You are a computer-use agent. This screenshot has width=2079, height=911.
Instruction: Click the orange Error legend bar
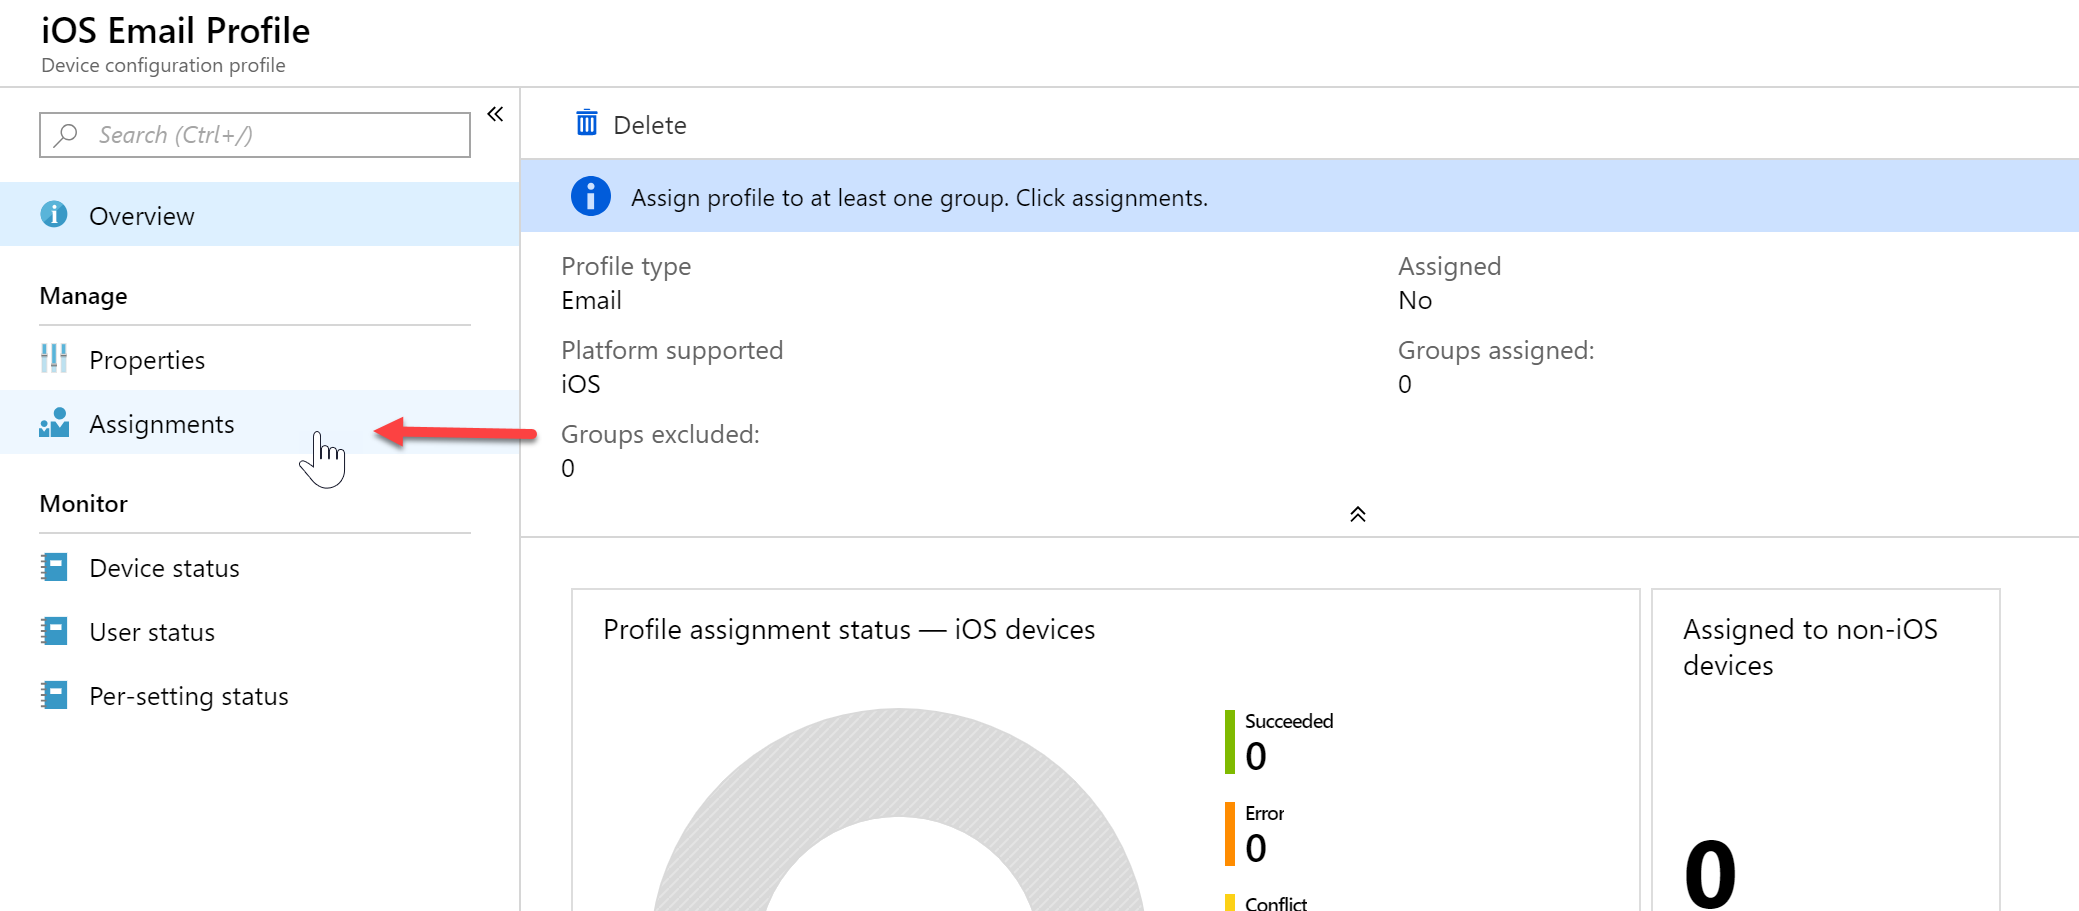1230,834
